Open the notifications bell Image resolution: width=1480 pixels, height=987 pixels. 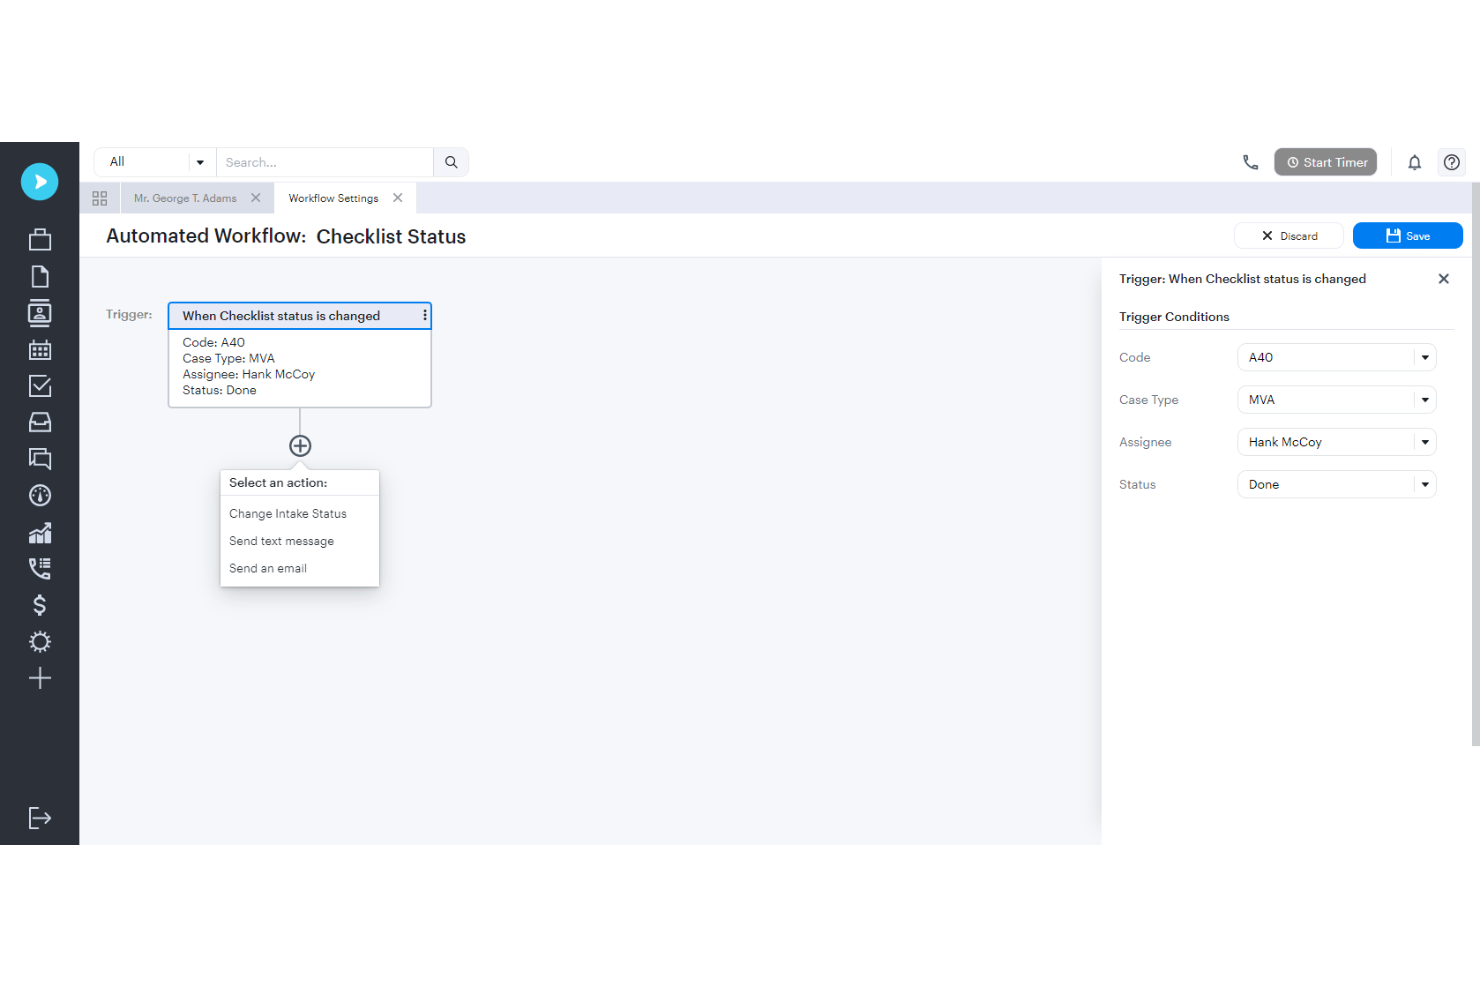[1414, 162]
